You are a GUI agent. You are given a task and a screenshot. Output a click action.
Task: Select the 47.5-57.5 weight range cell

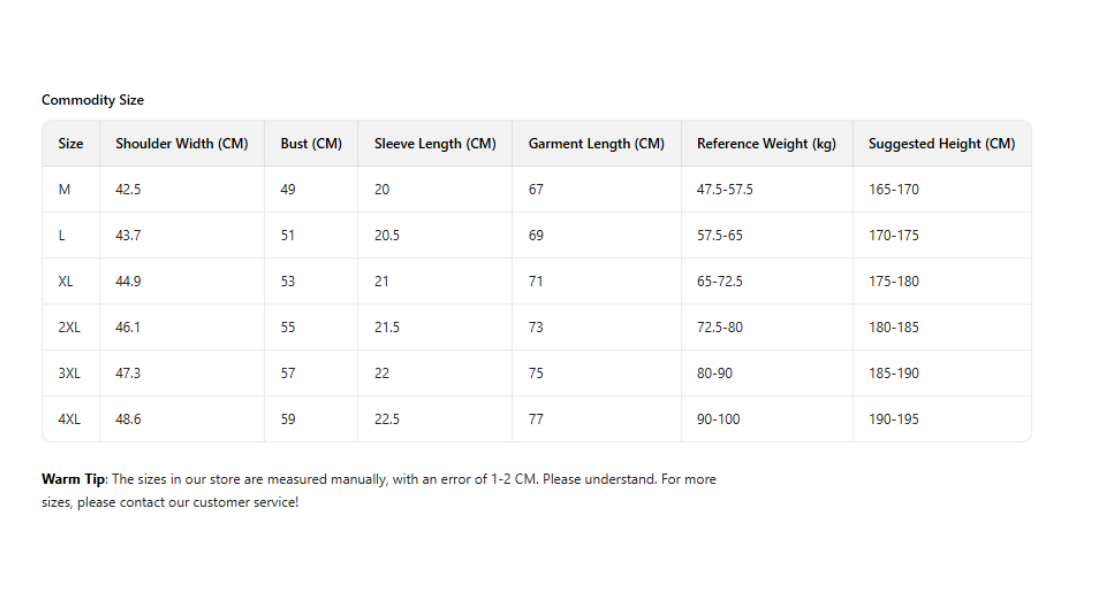[724, 190]
